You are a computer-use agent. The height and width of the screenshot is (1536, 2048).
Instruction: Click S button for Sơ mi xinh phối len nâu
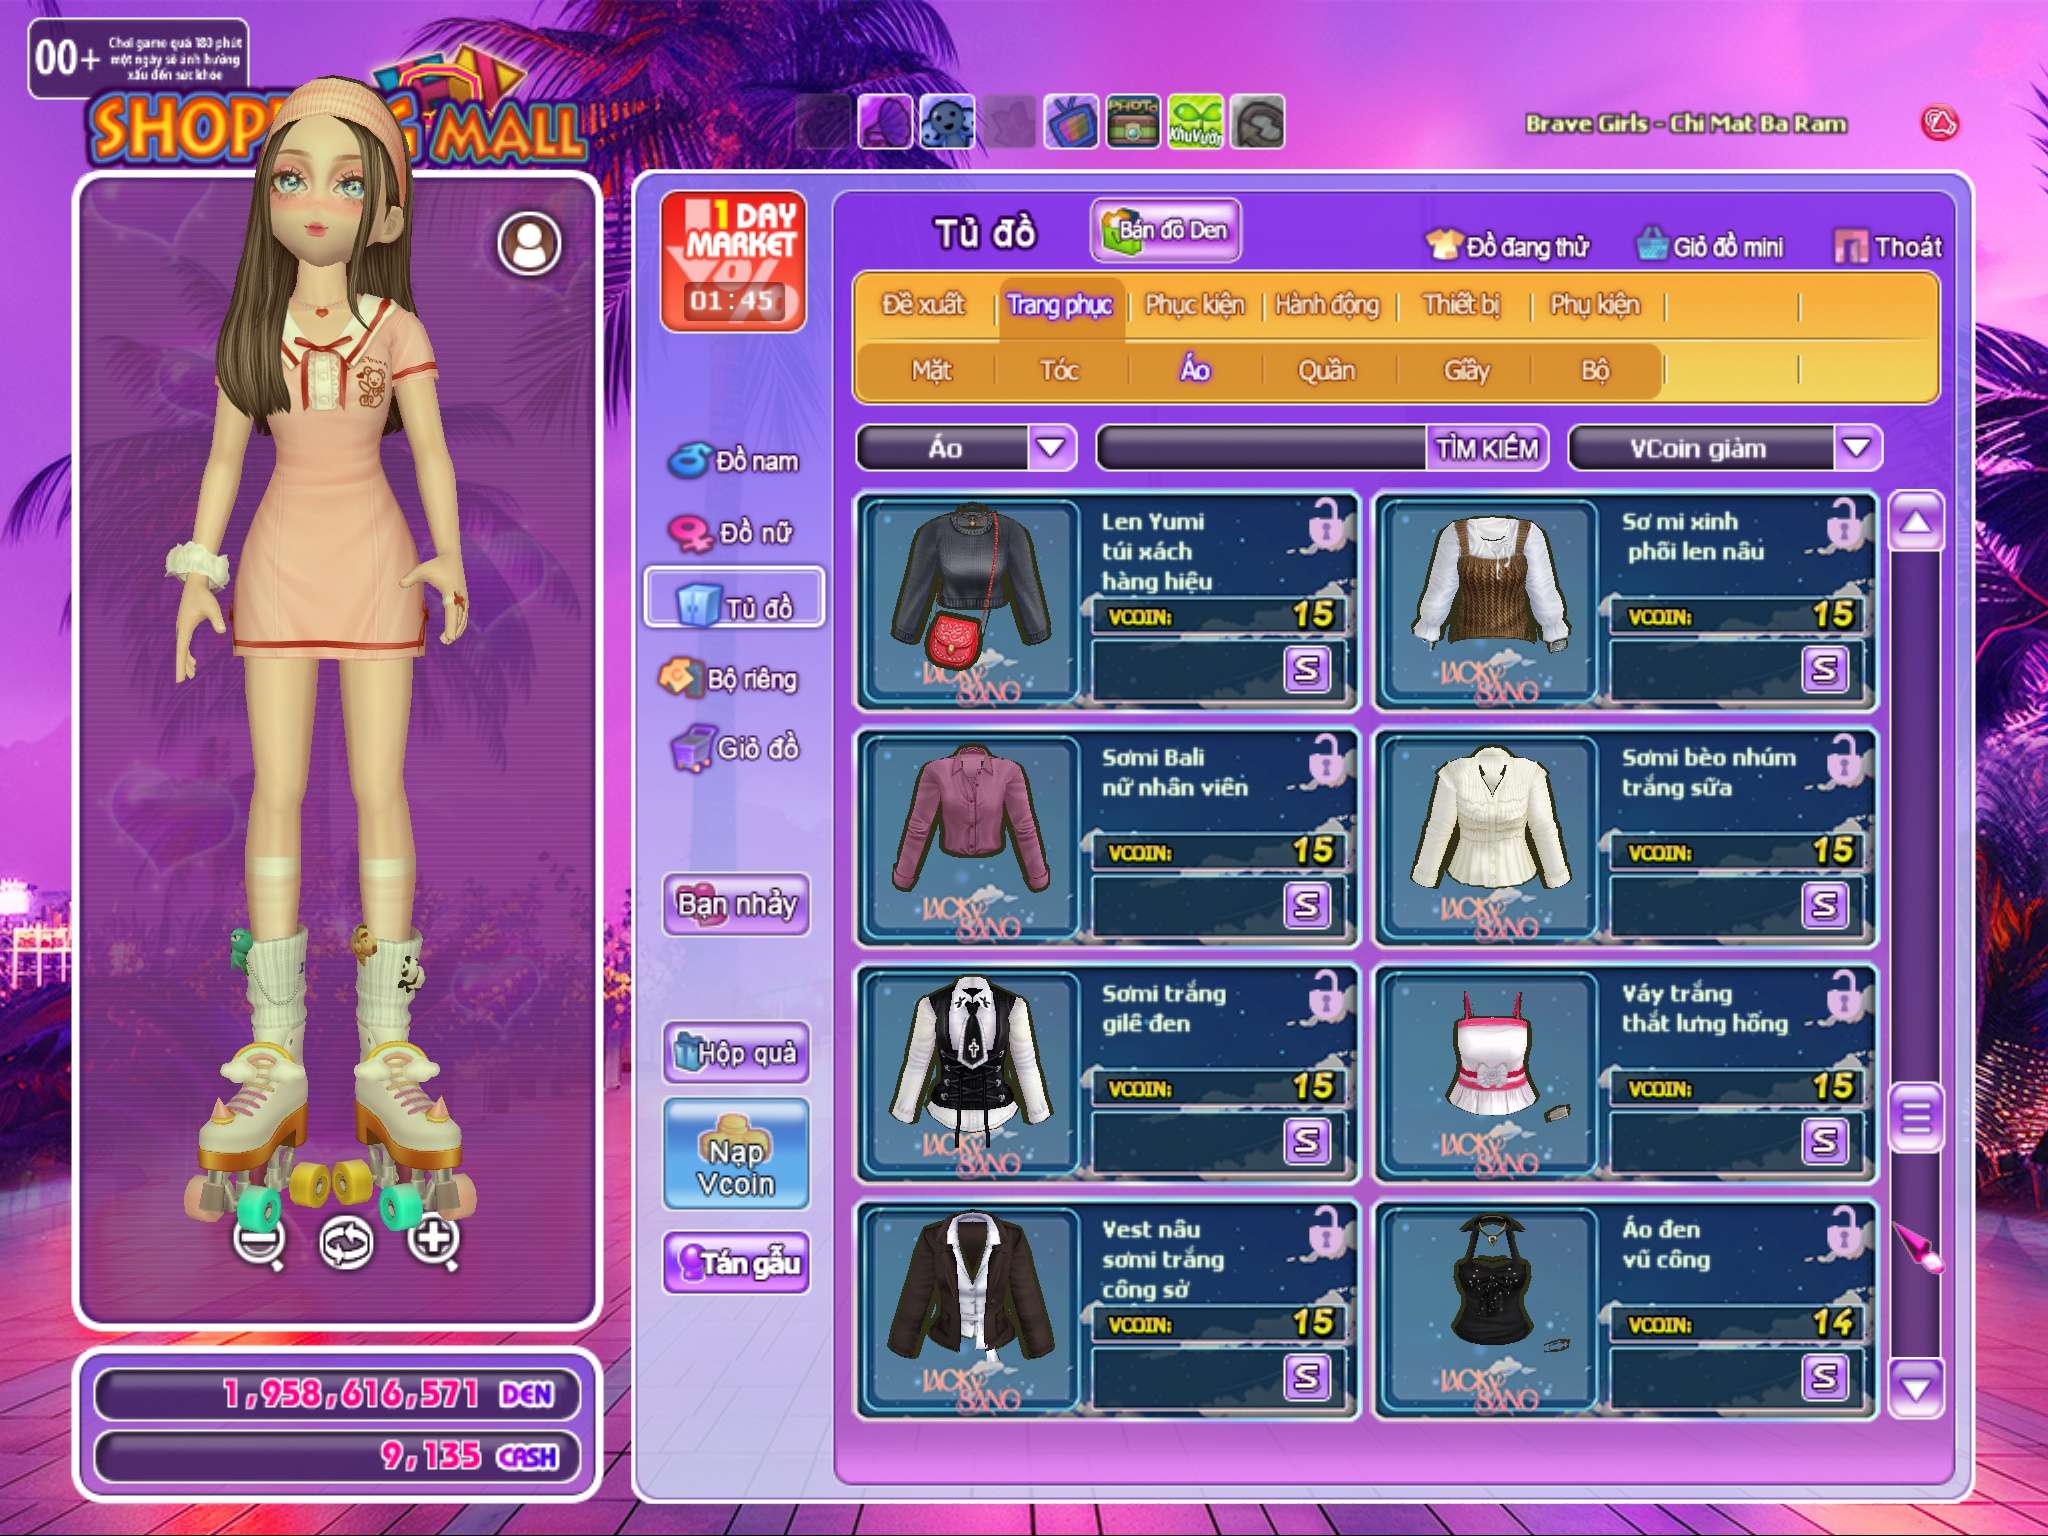pos(1825,669)
